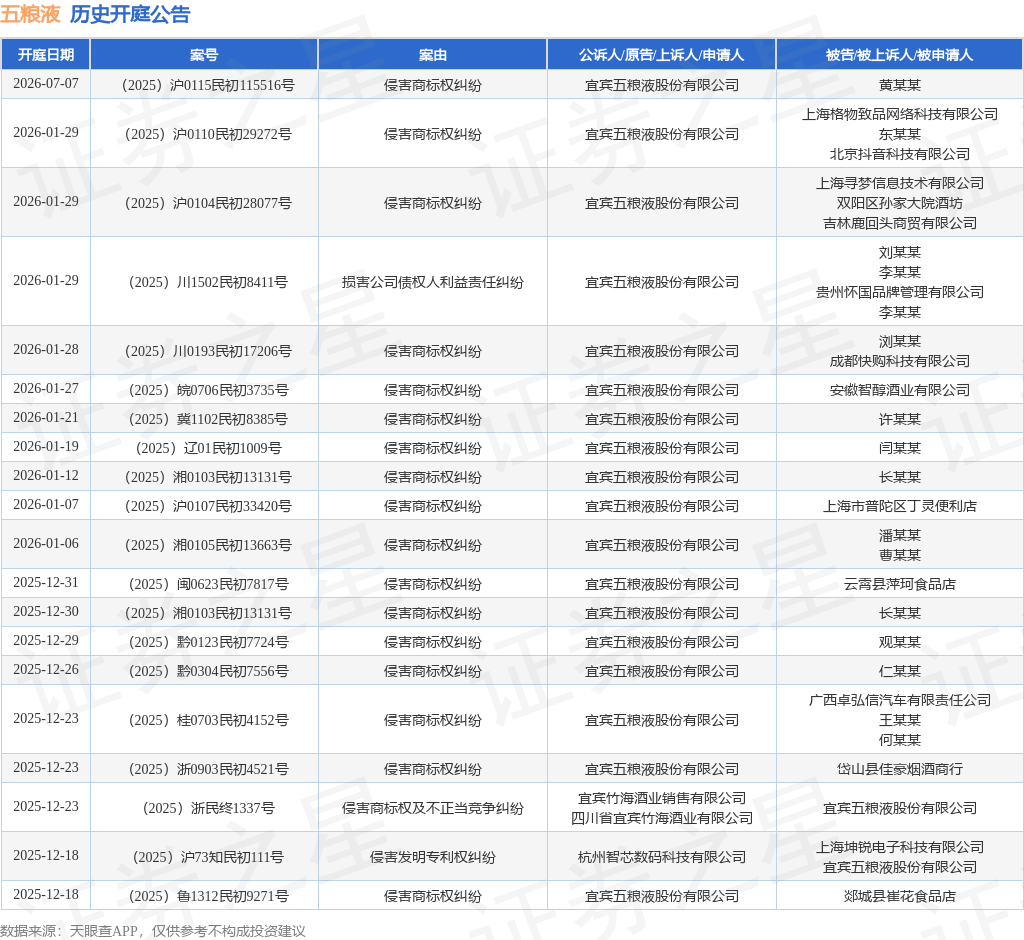
Task: Click defendant 许某某
Action: (899, 419)
